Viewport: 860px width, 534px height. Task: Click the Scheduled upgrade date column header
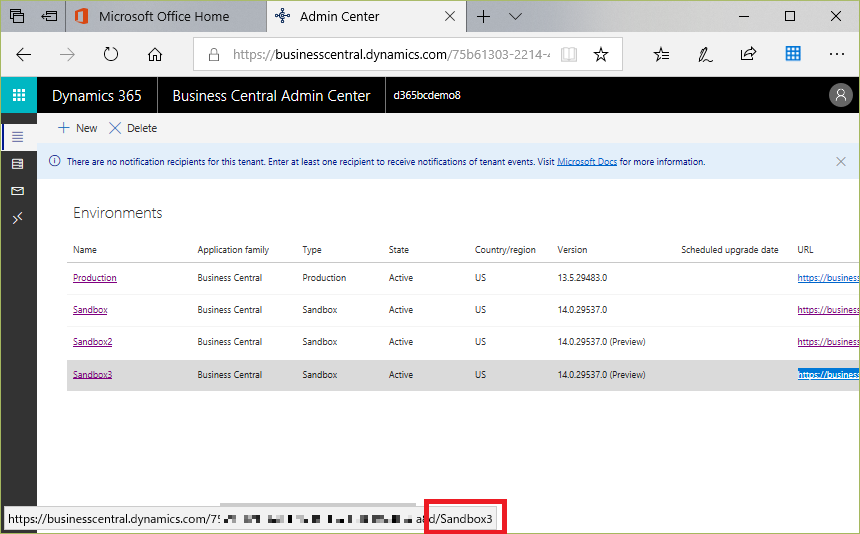729,249
